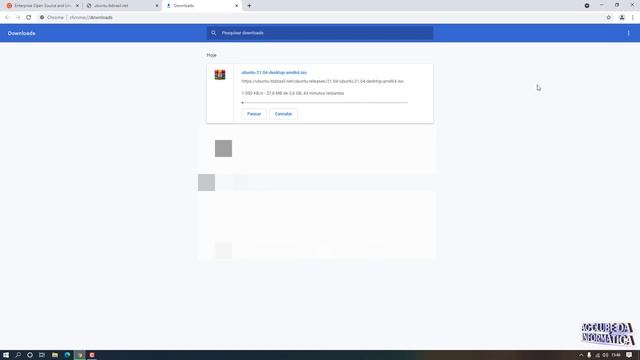Click the search magnifier in the Downloads bar
640x360 pixels.
tap(213, 33)
